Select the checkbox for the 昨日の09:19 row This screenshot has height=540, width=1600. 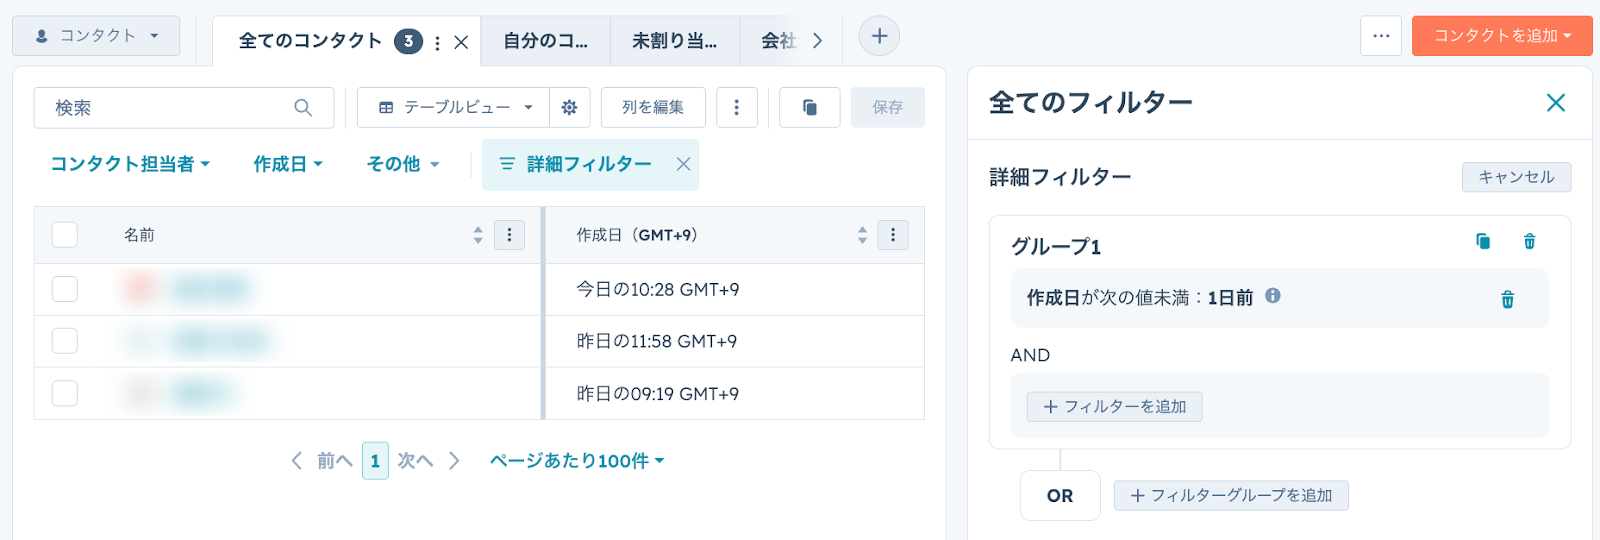coord(65,393)
